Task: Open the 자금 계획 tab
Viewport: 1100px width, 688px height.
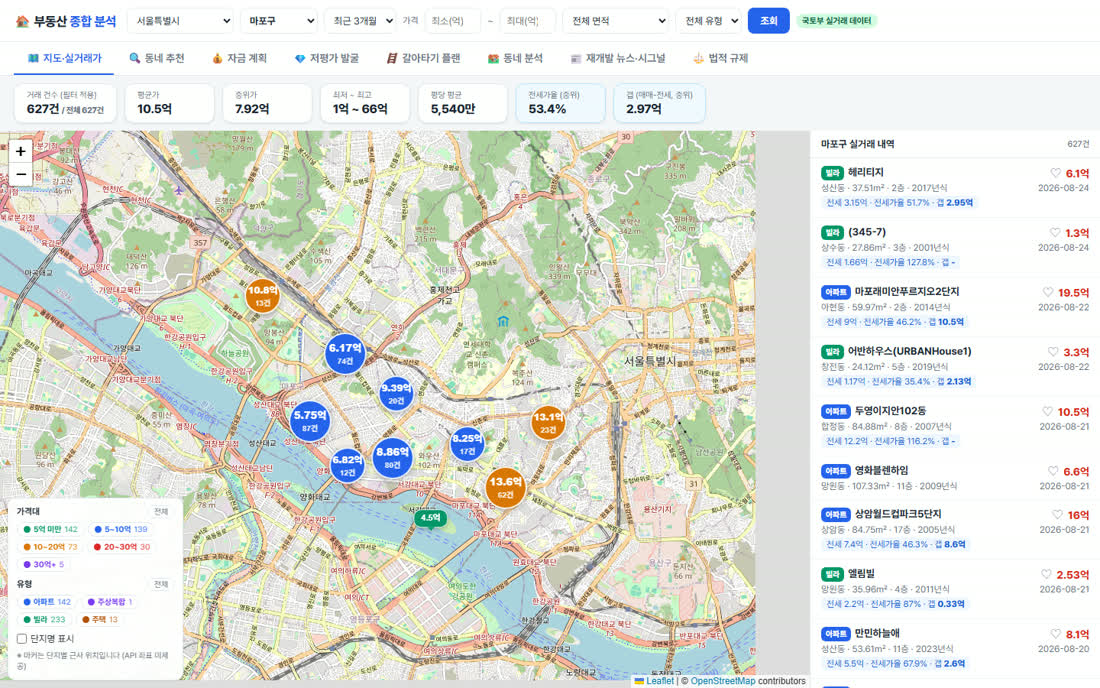Action: pyautogui.click(x=239, y=58)
